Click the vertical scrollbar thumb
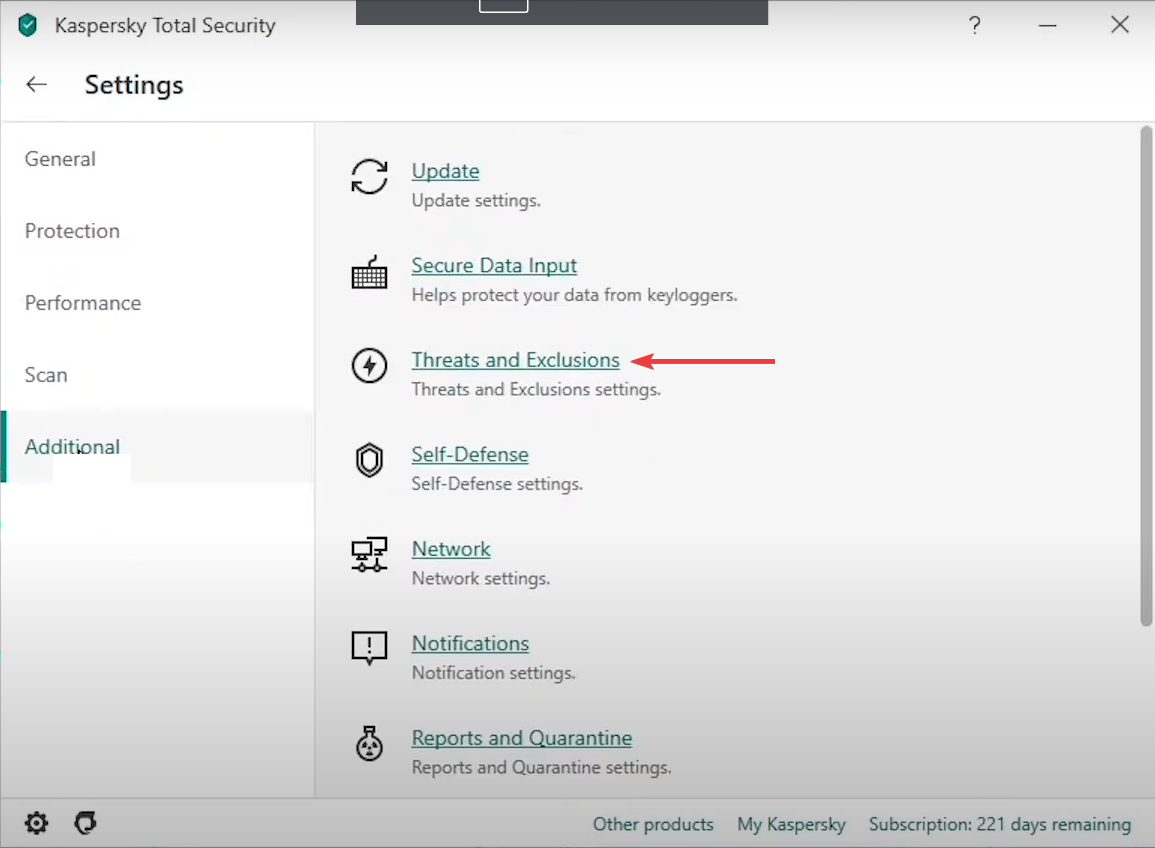The height and width of the screenshot is (848, 1155). coord(1146,376)
